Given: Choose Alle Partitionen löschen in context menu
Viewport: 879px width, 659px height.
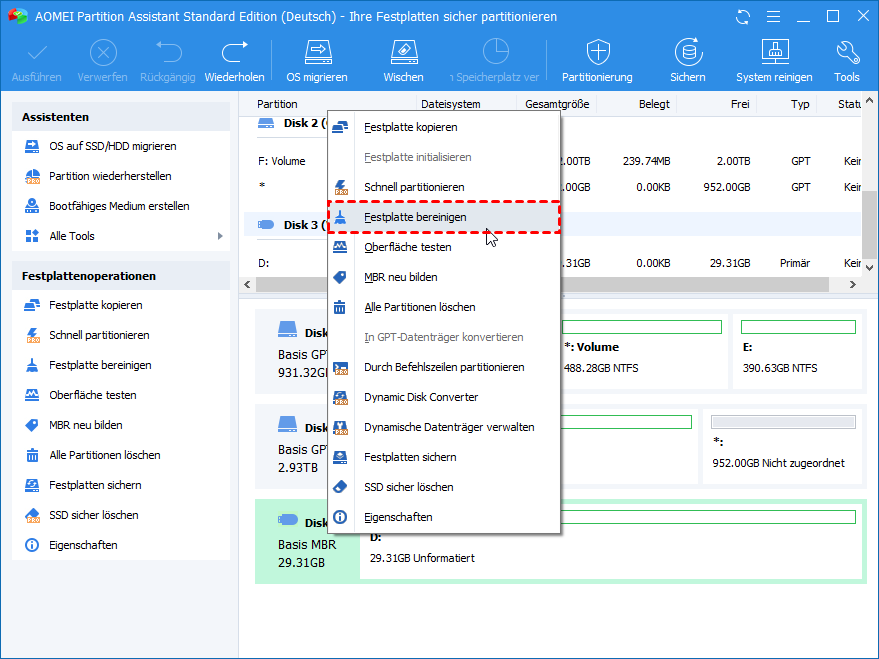Looking at the screenshot, I should (444, 307).
